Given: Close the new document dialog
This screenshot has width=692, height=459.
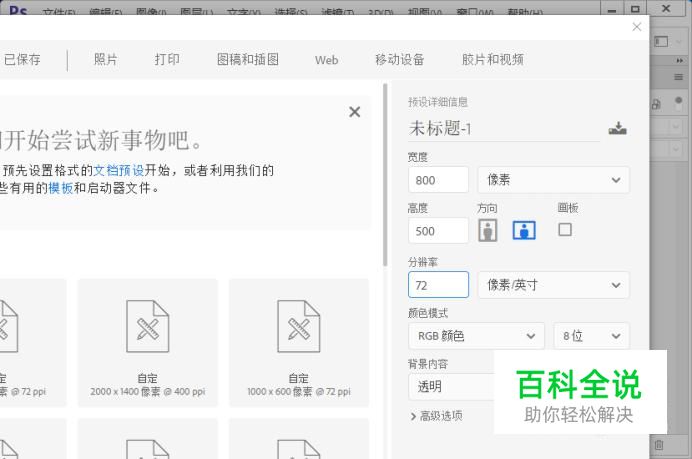Looking at the screenshot, I should pyautogui.click(x=636, y=27).
